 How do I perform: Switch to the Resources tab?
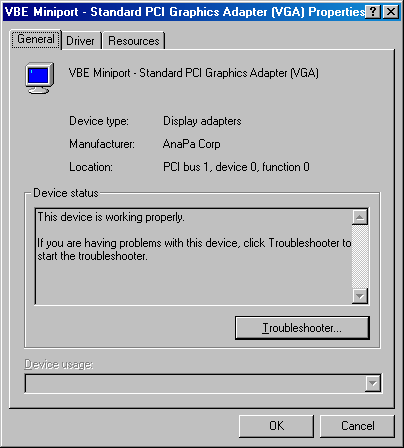(134, 41)
